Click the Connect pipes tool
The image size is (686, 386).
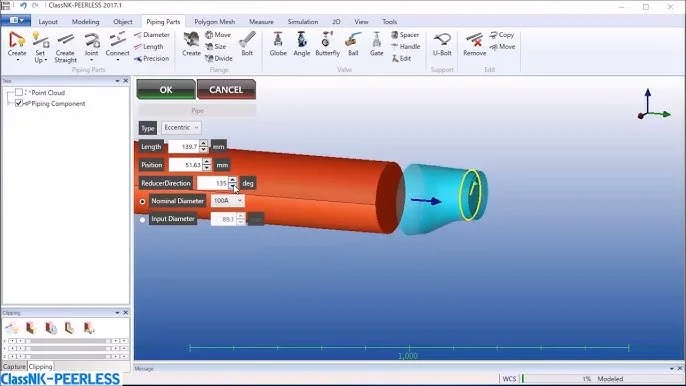pos(117,44)
